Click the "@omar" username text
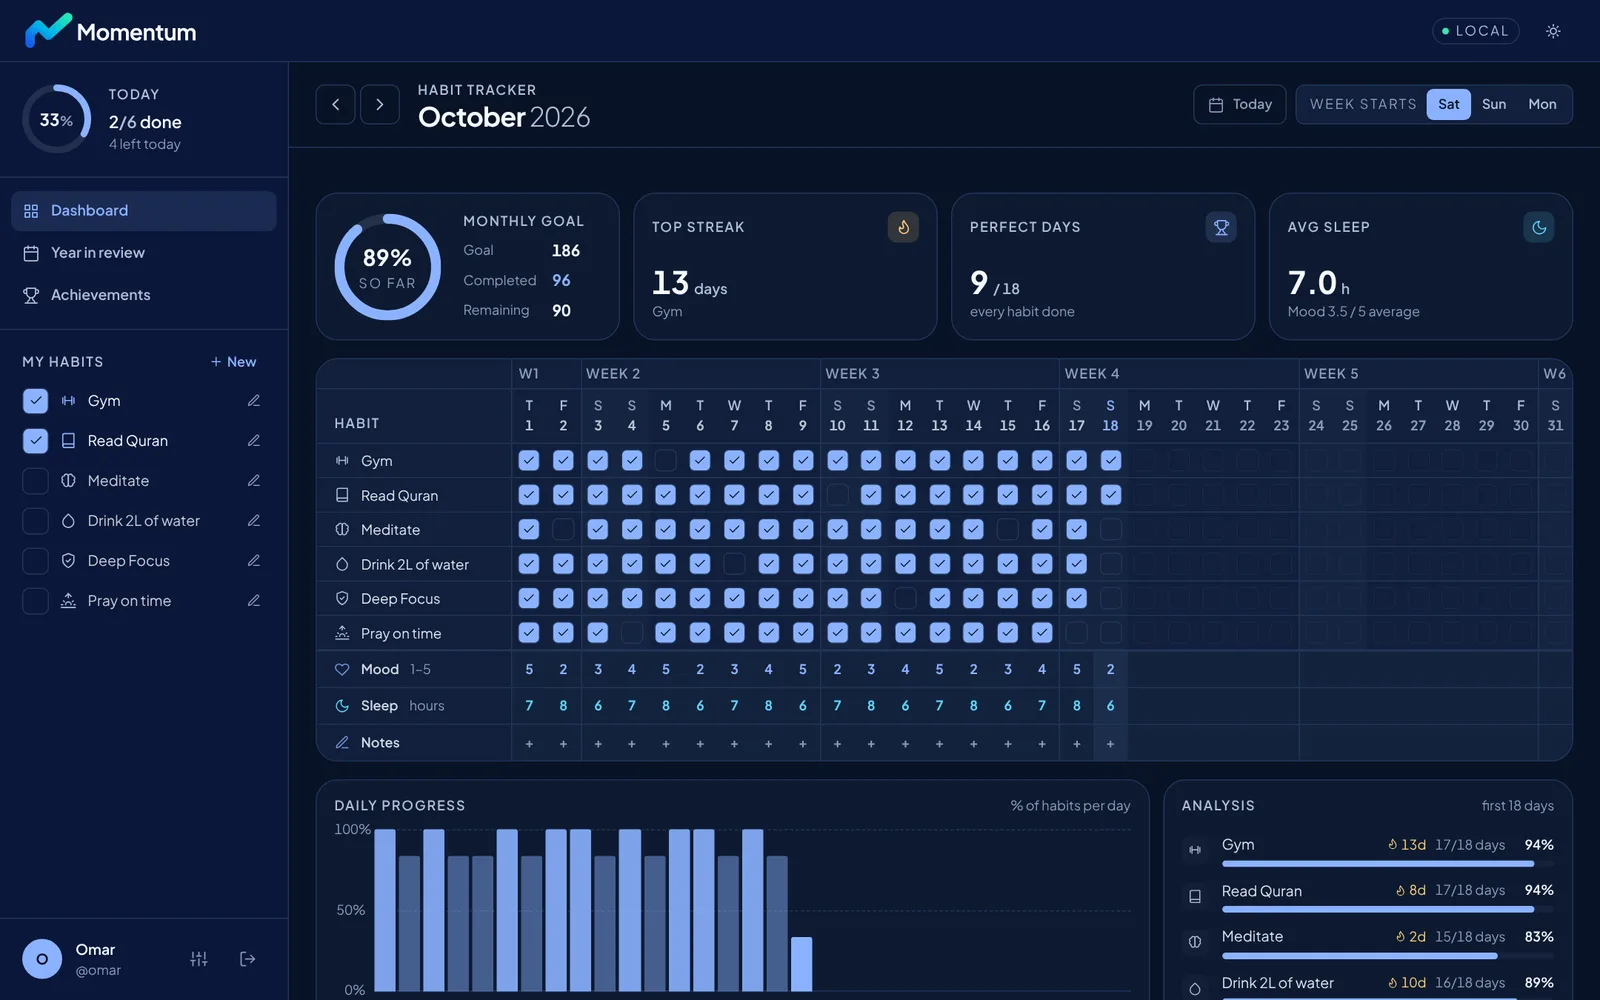This screenshot has height=1000, width=1600. 98,970
